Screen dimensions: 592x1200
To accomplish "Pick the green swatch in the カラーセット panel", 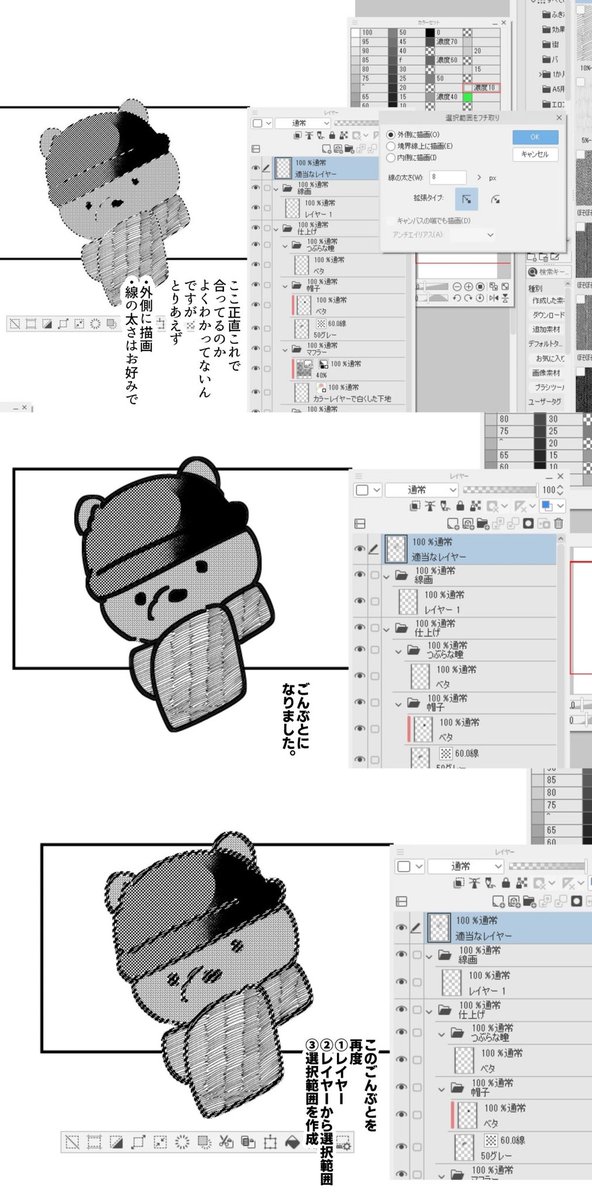I will click(x=466, y=97).
